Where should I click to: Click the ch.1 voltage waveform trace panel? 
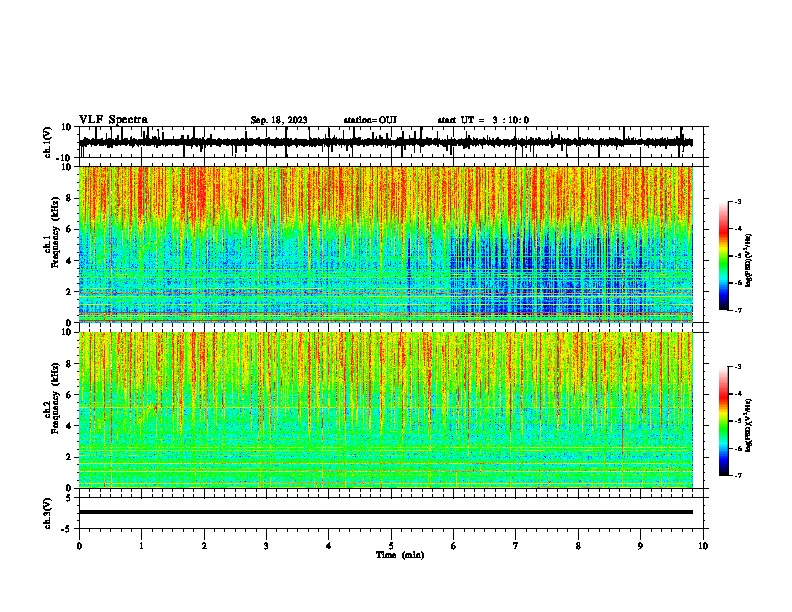(x=390, y=142)
